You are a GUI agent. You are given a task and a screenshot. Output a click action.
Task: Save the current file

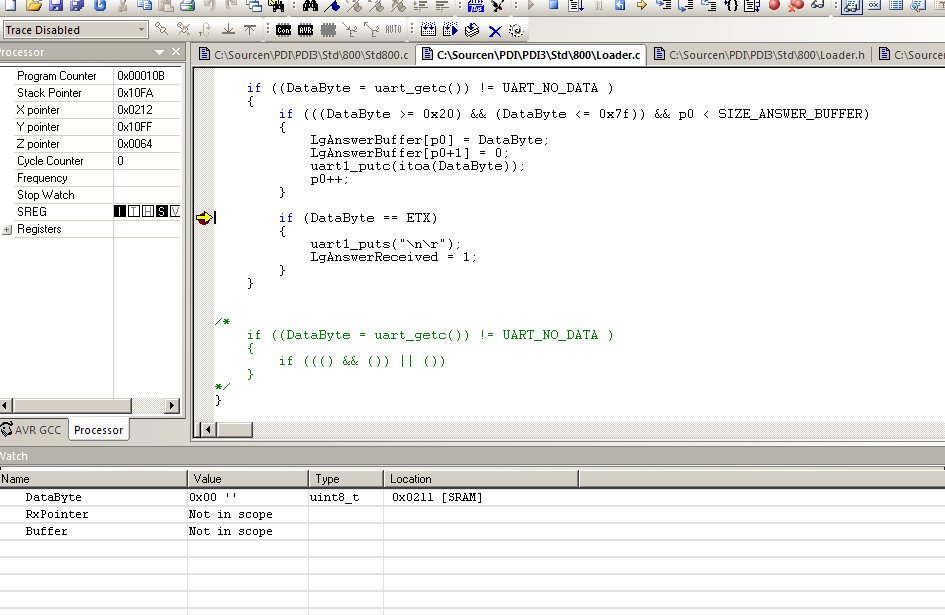tap(55, 5)
